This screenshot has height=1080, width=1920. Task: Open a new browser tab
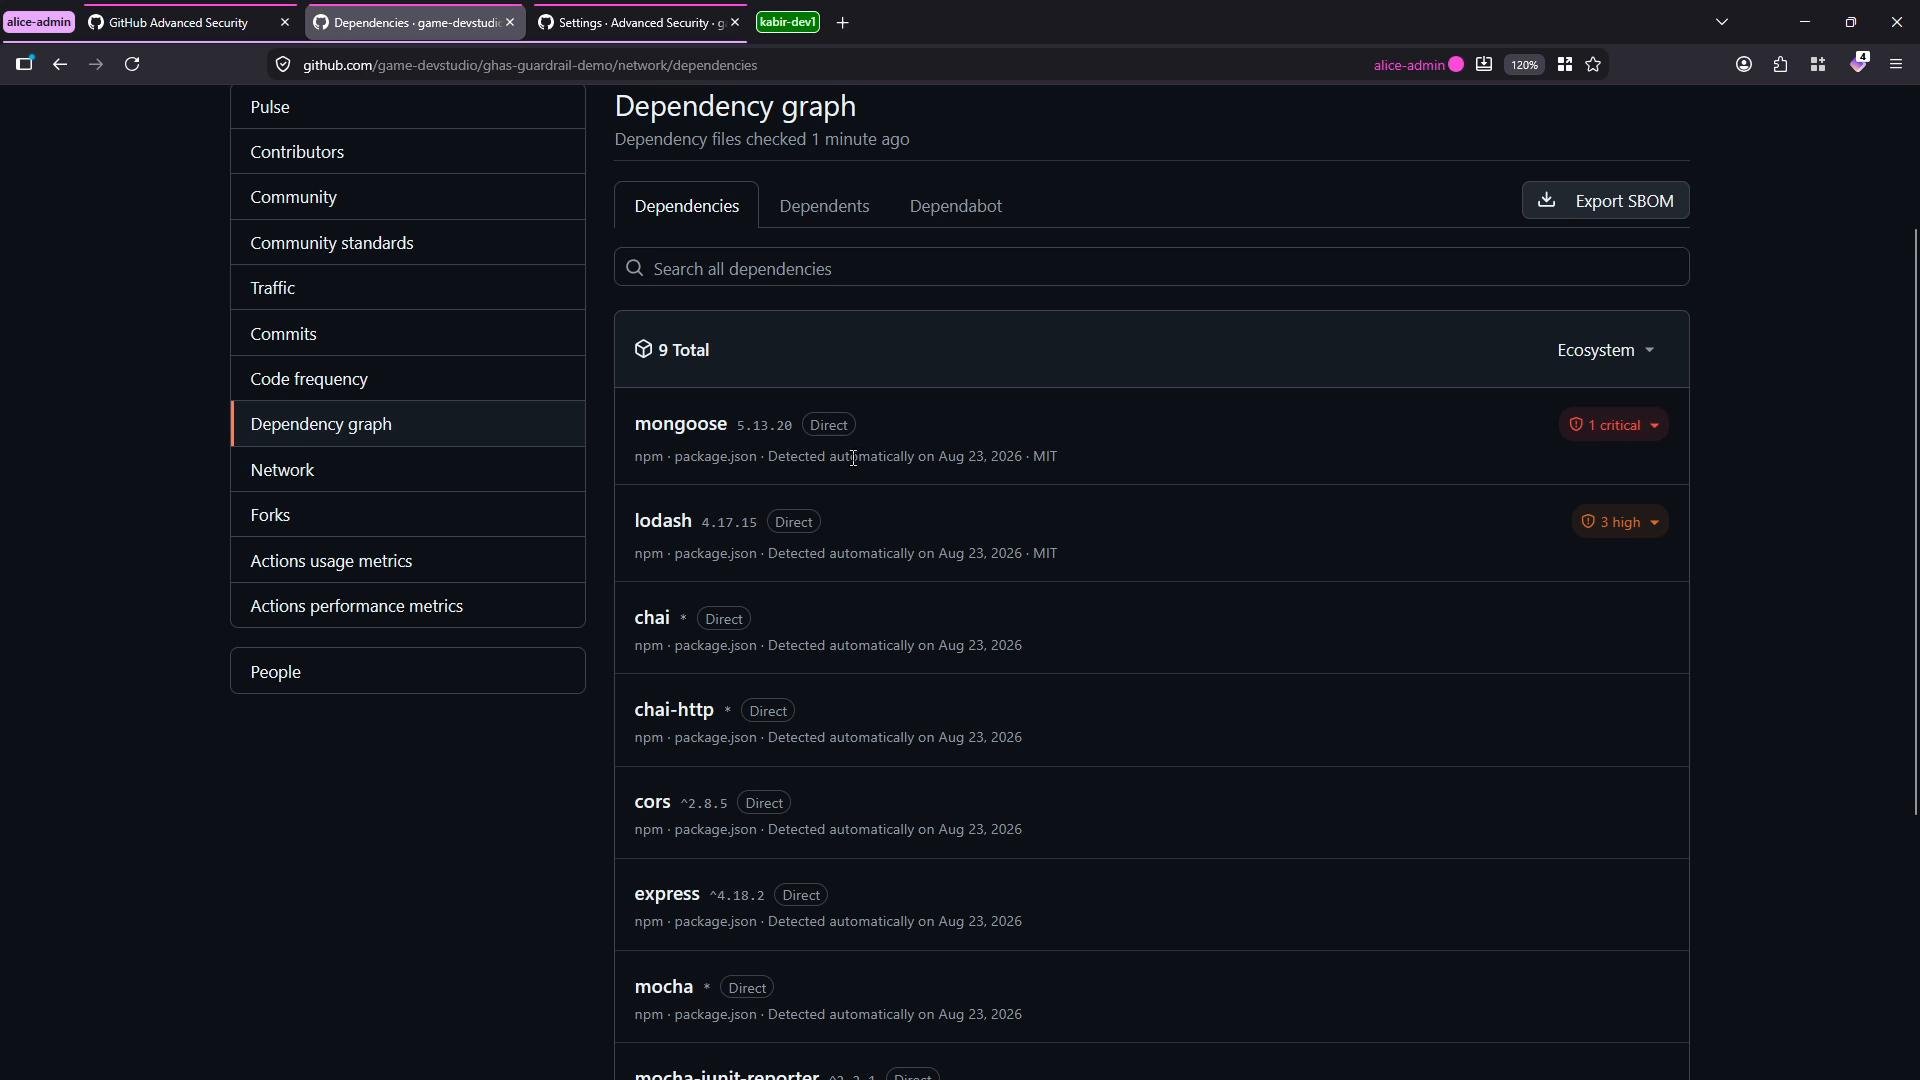[843, 22]
